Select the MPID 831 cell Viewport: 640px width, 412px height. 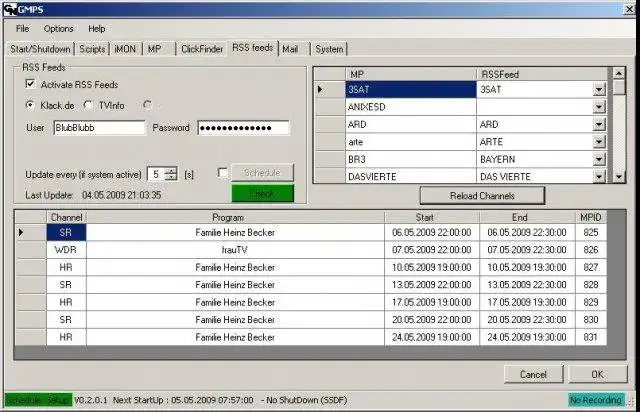click(591, 337)
